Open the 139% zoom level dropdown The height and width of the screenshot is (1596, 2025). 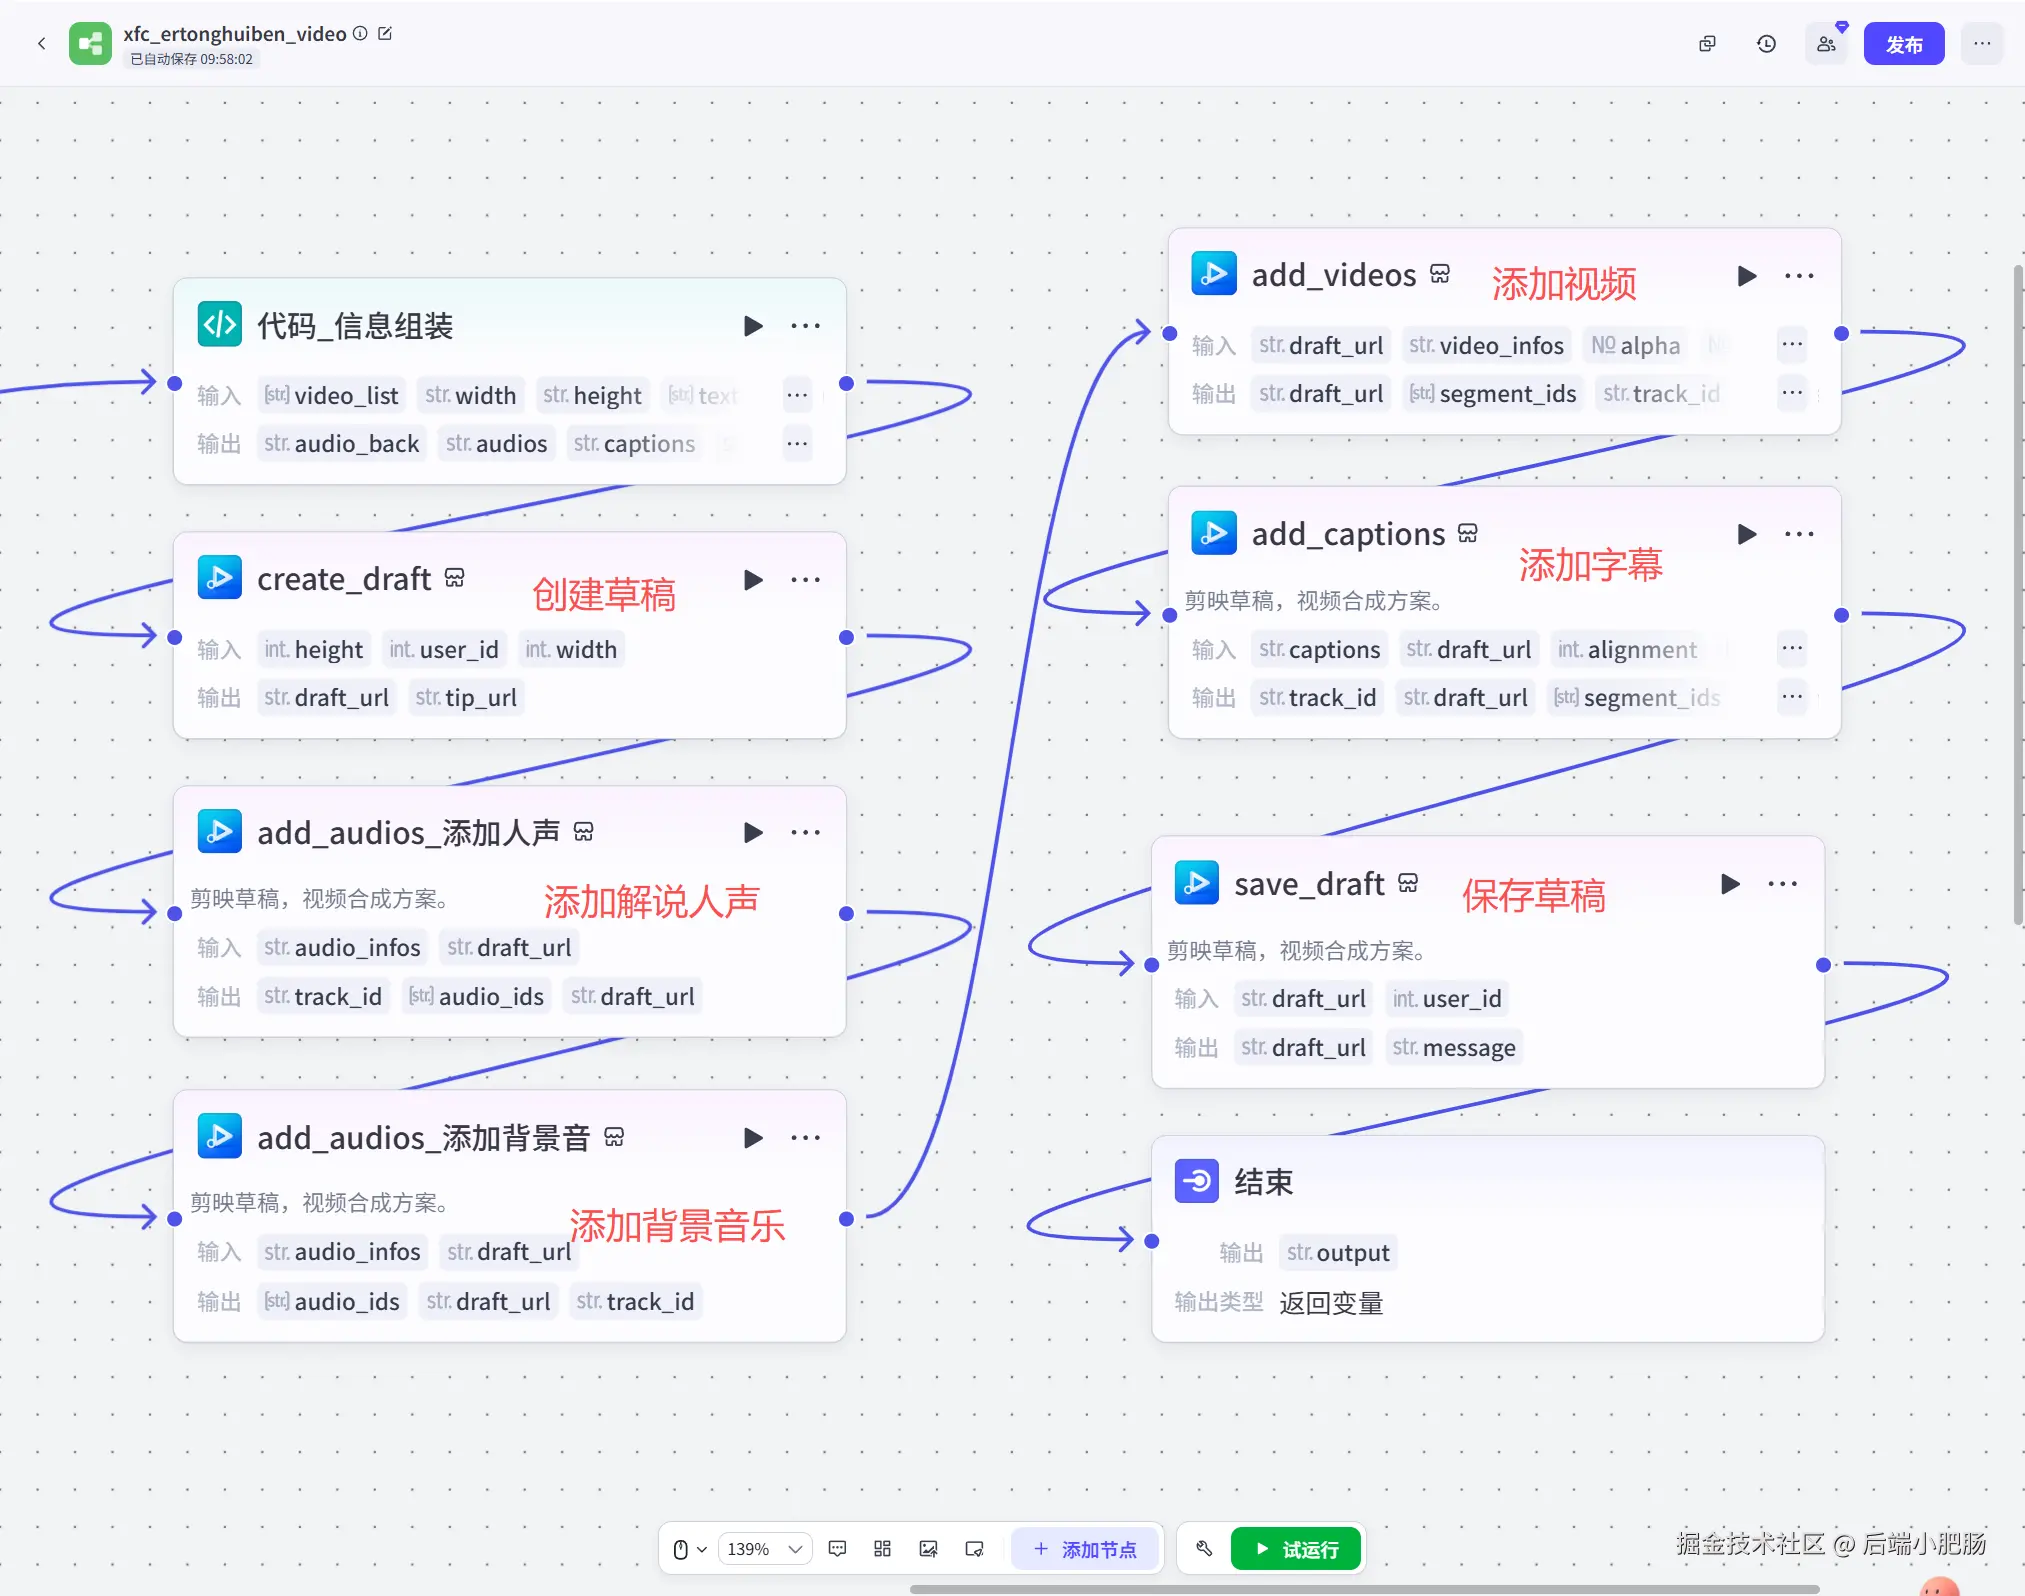(765, 1549)
